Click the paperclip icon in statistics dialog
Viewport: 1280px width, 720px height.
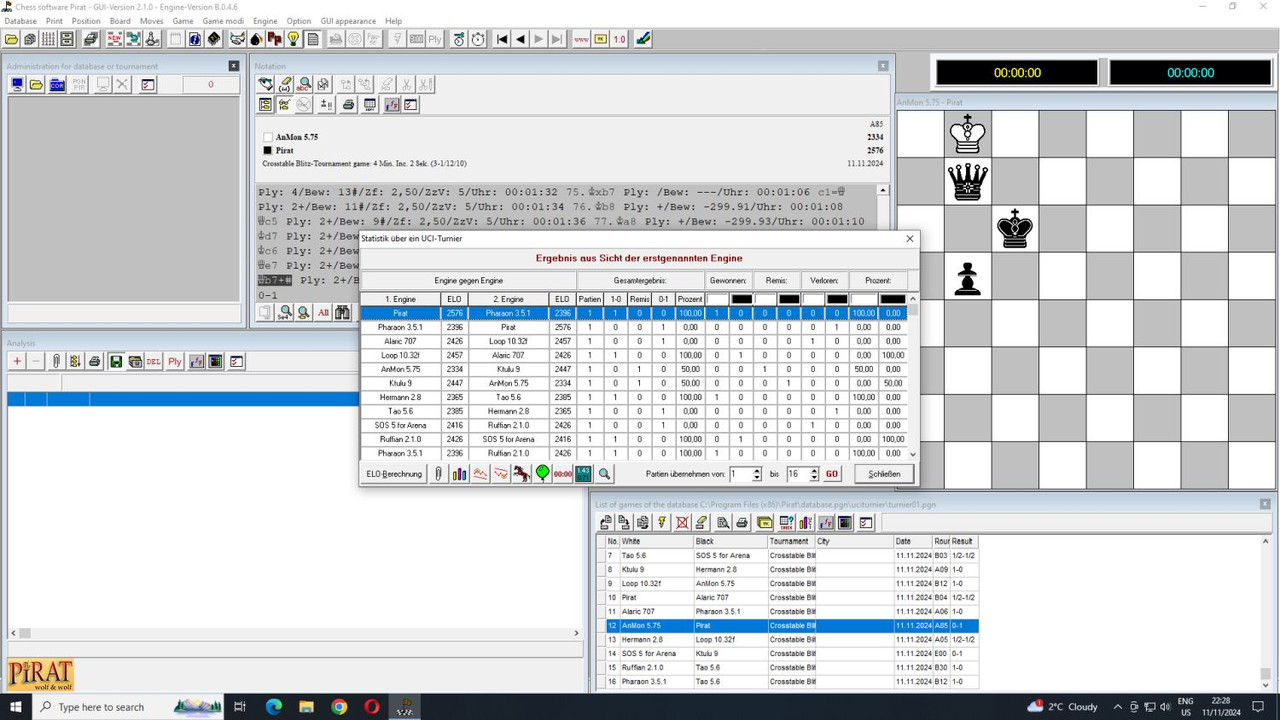438,474
